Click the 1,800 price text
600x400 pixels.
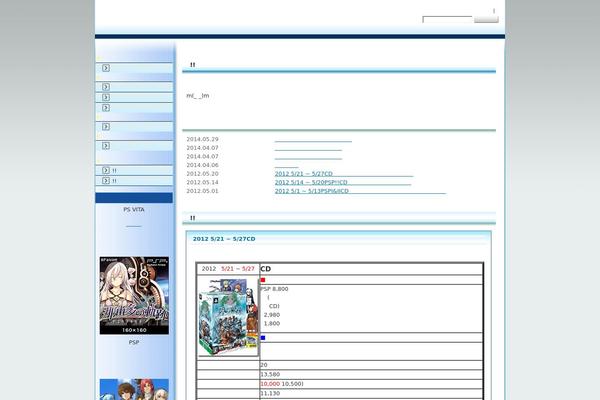272,323
